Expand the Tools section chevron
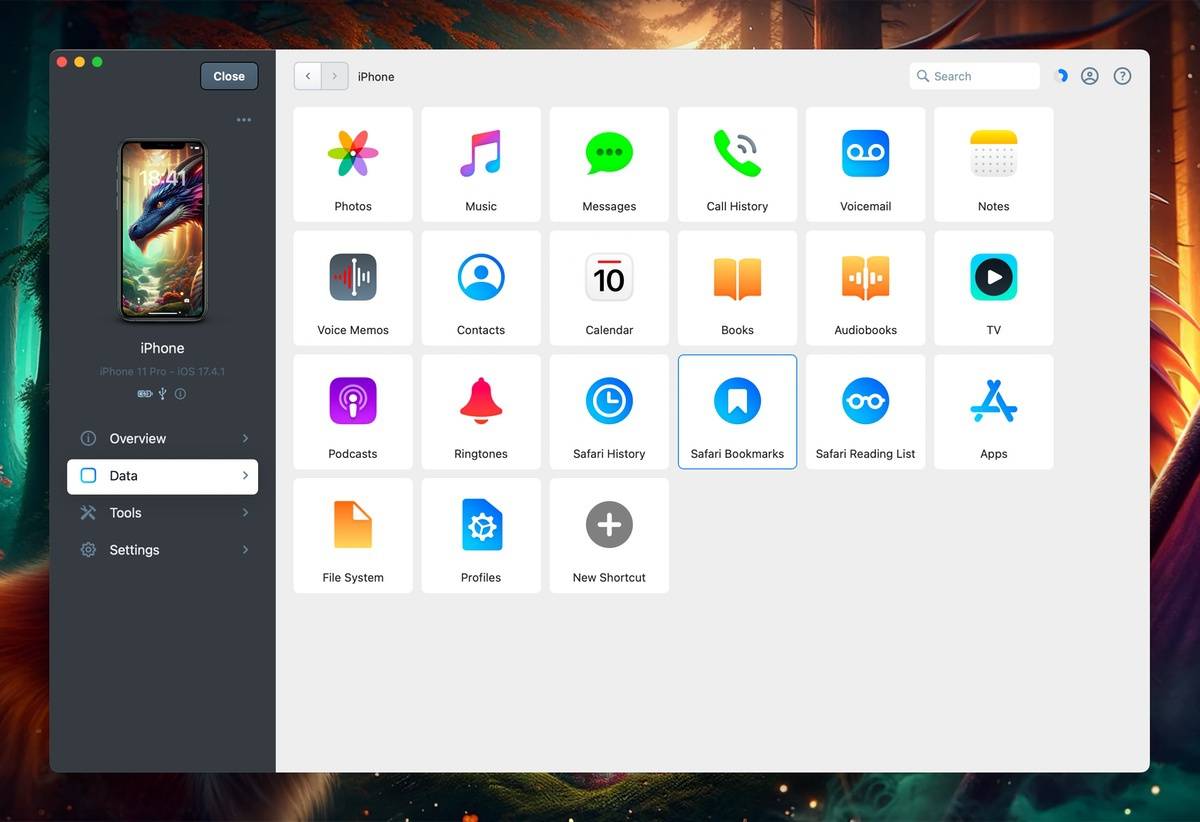 click(245, 513)
